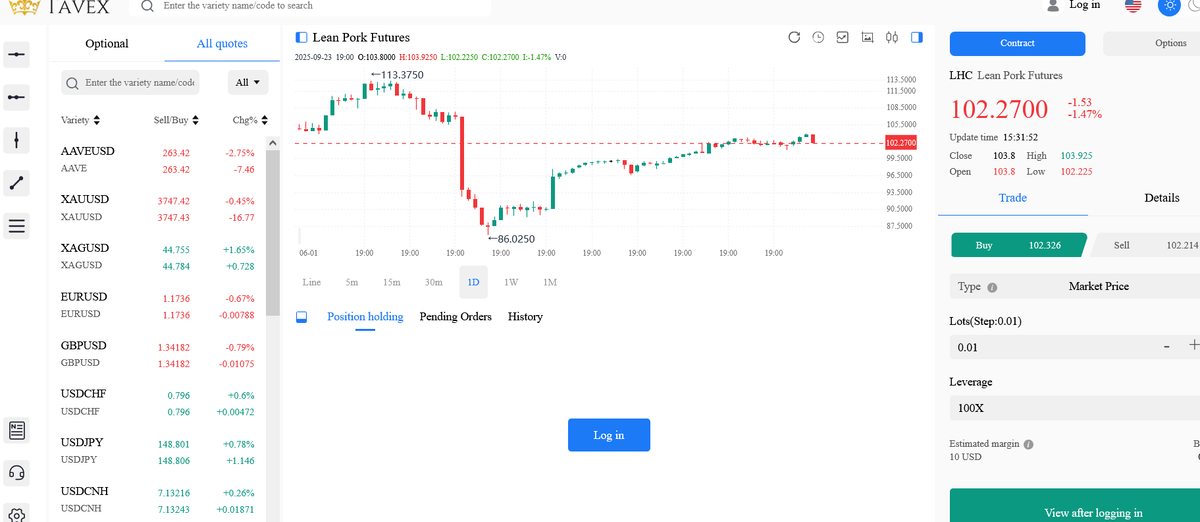Screen dimensions: 1200x522
Task: Click the Lots amount input field
Action: coord(1050,347)
